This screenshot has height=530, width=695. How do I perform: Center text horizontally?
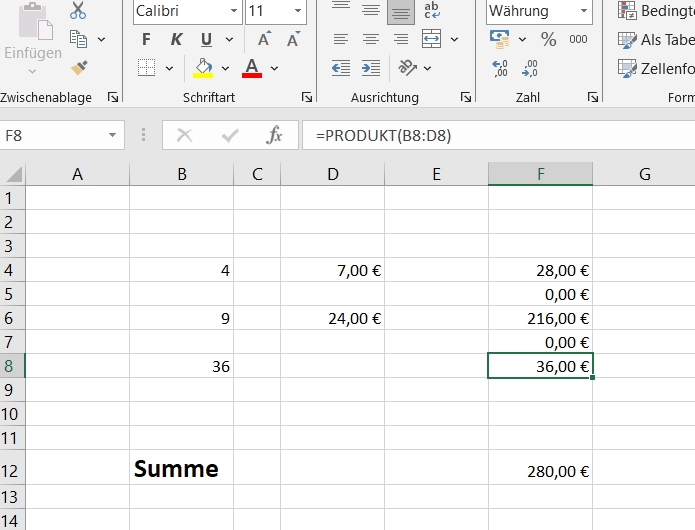371,39
